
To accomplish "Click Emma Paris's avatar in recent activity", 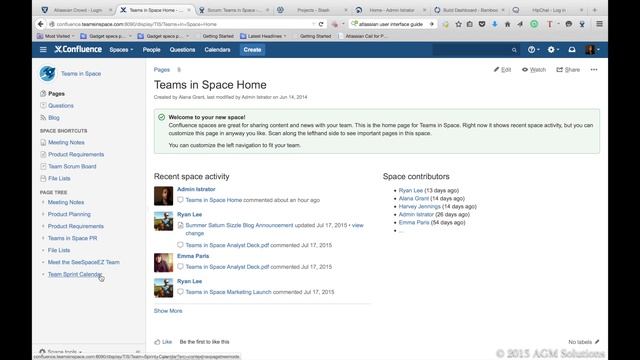I will pos(163,262).
